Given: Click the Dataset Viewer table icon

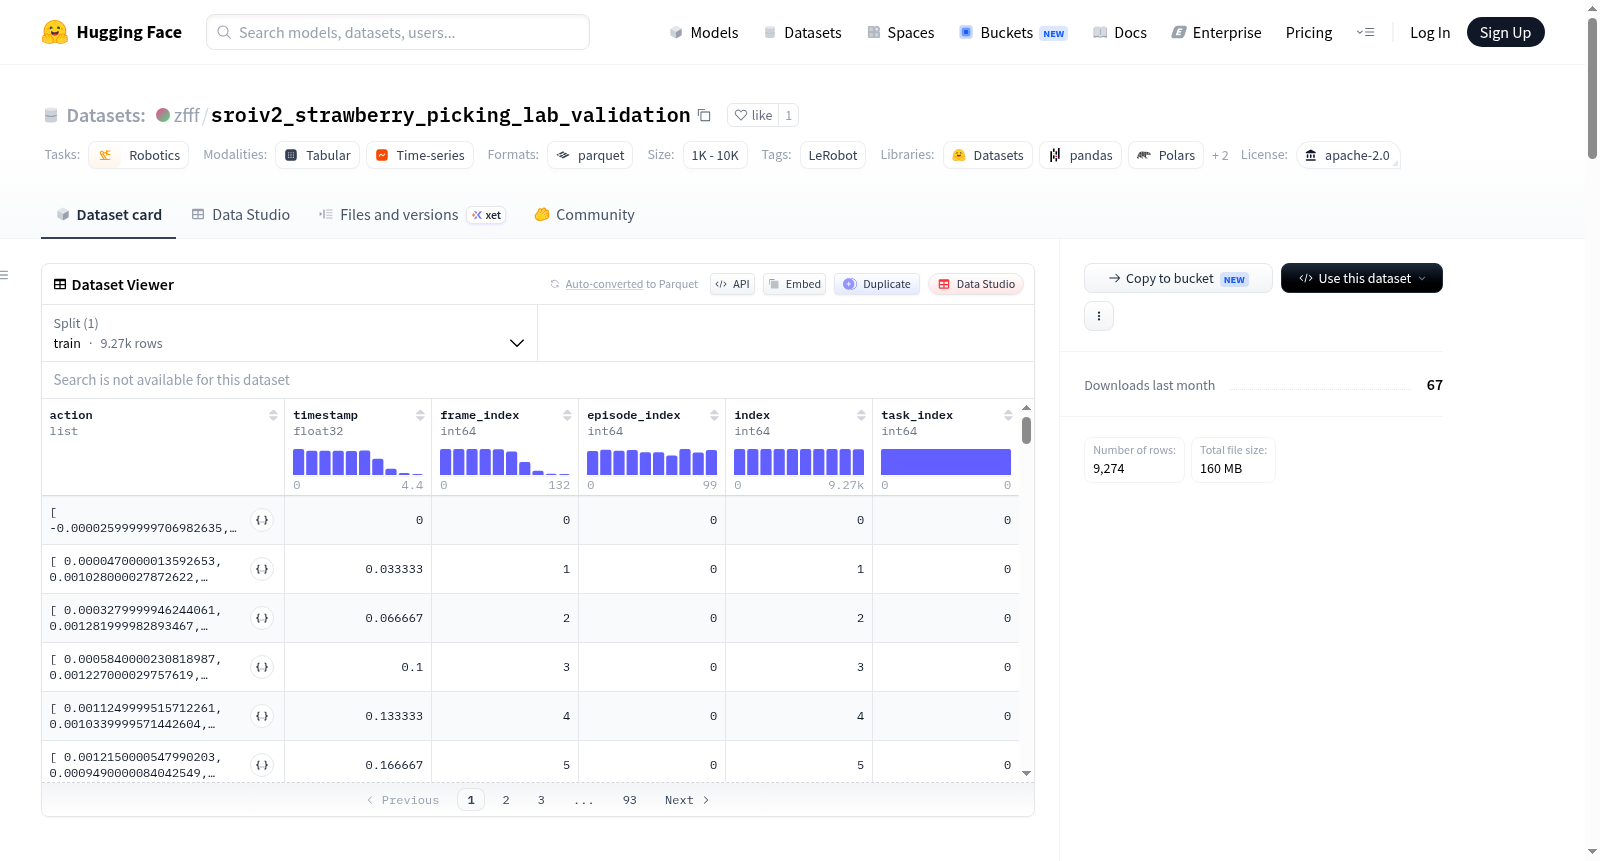Looking at the screenshot, I should [60, 285].
